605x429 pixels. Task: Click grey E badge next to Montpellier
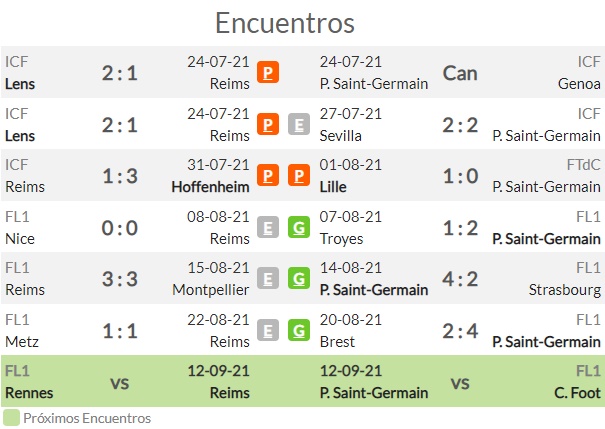(x=268, y=278)
